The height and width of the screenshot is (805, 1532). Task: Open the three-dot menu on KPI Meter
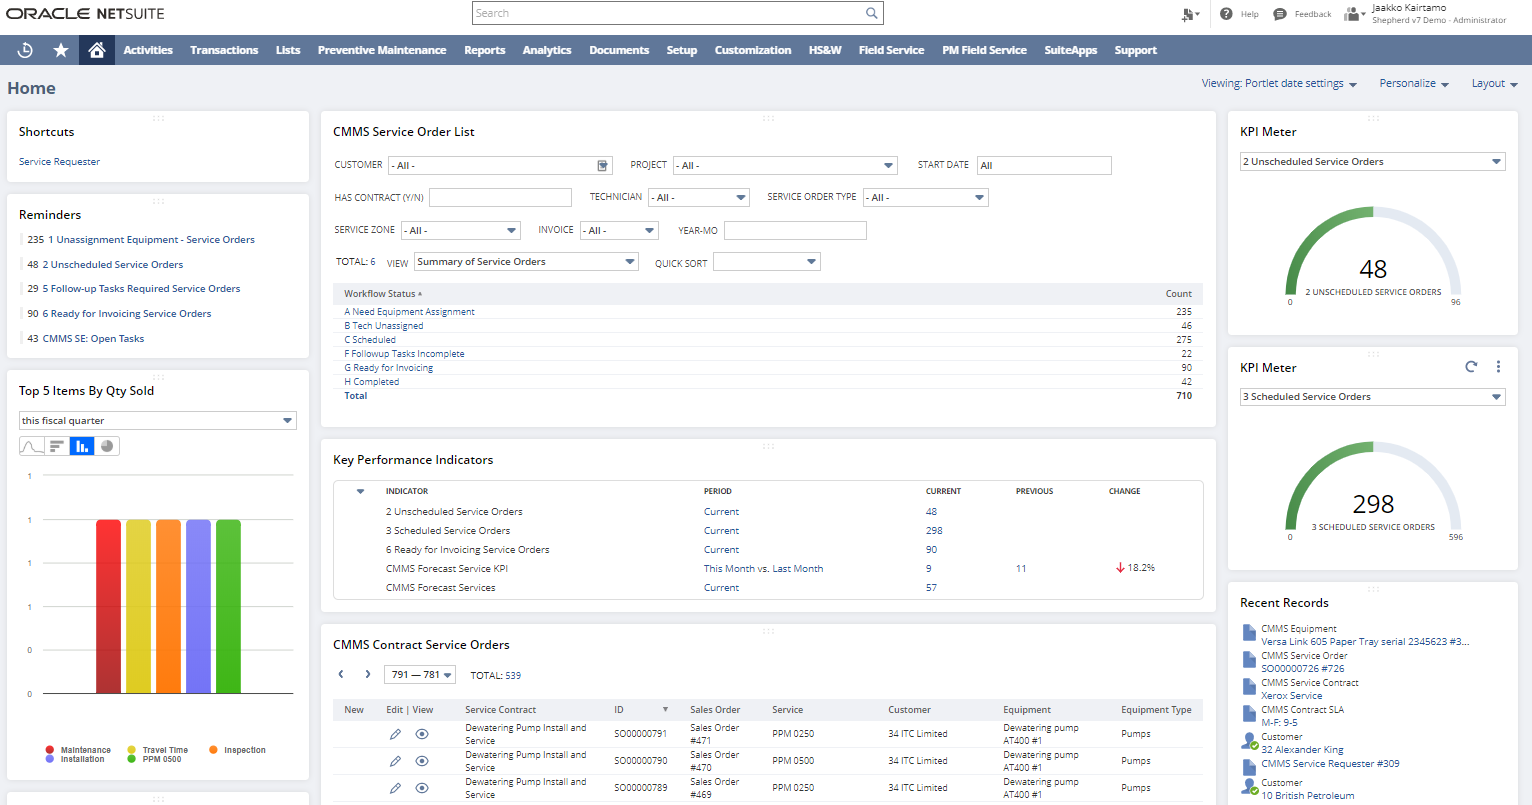1498,367
